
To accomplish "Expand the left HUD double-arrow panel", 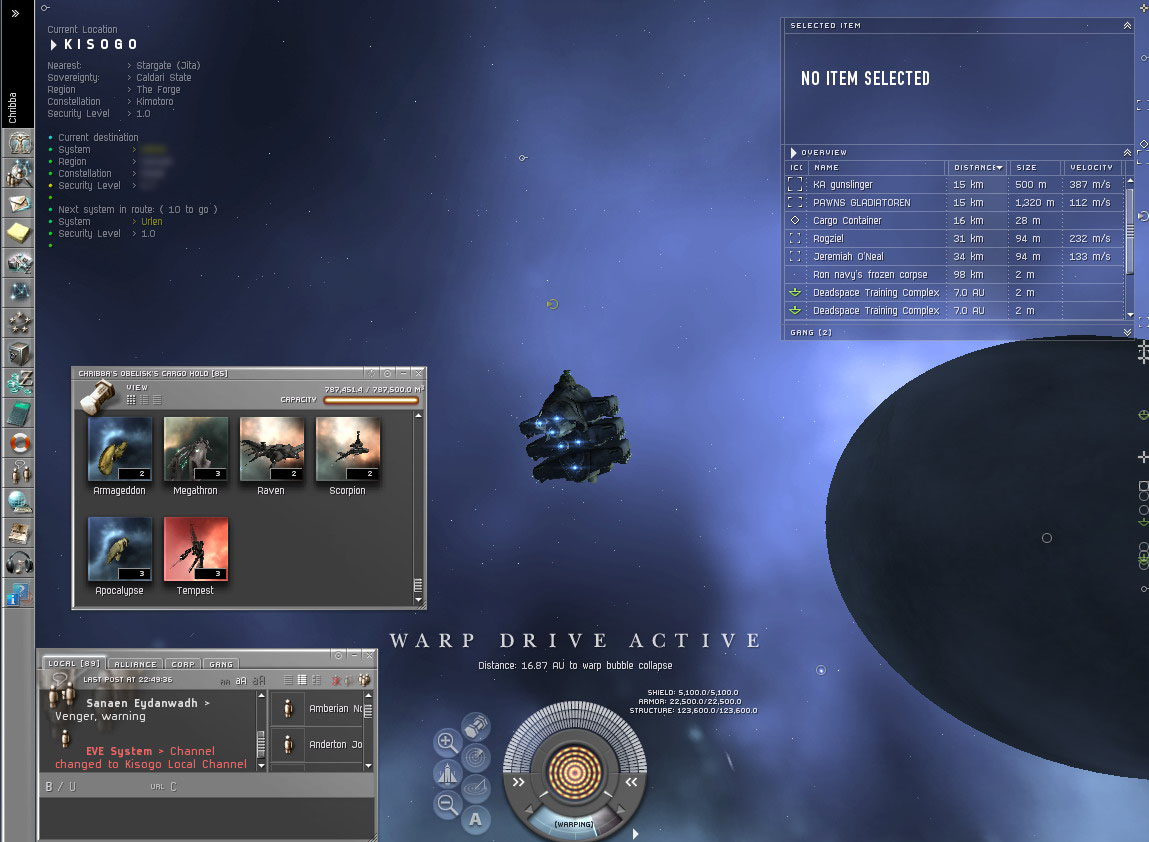I will (x=519, y=782).
